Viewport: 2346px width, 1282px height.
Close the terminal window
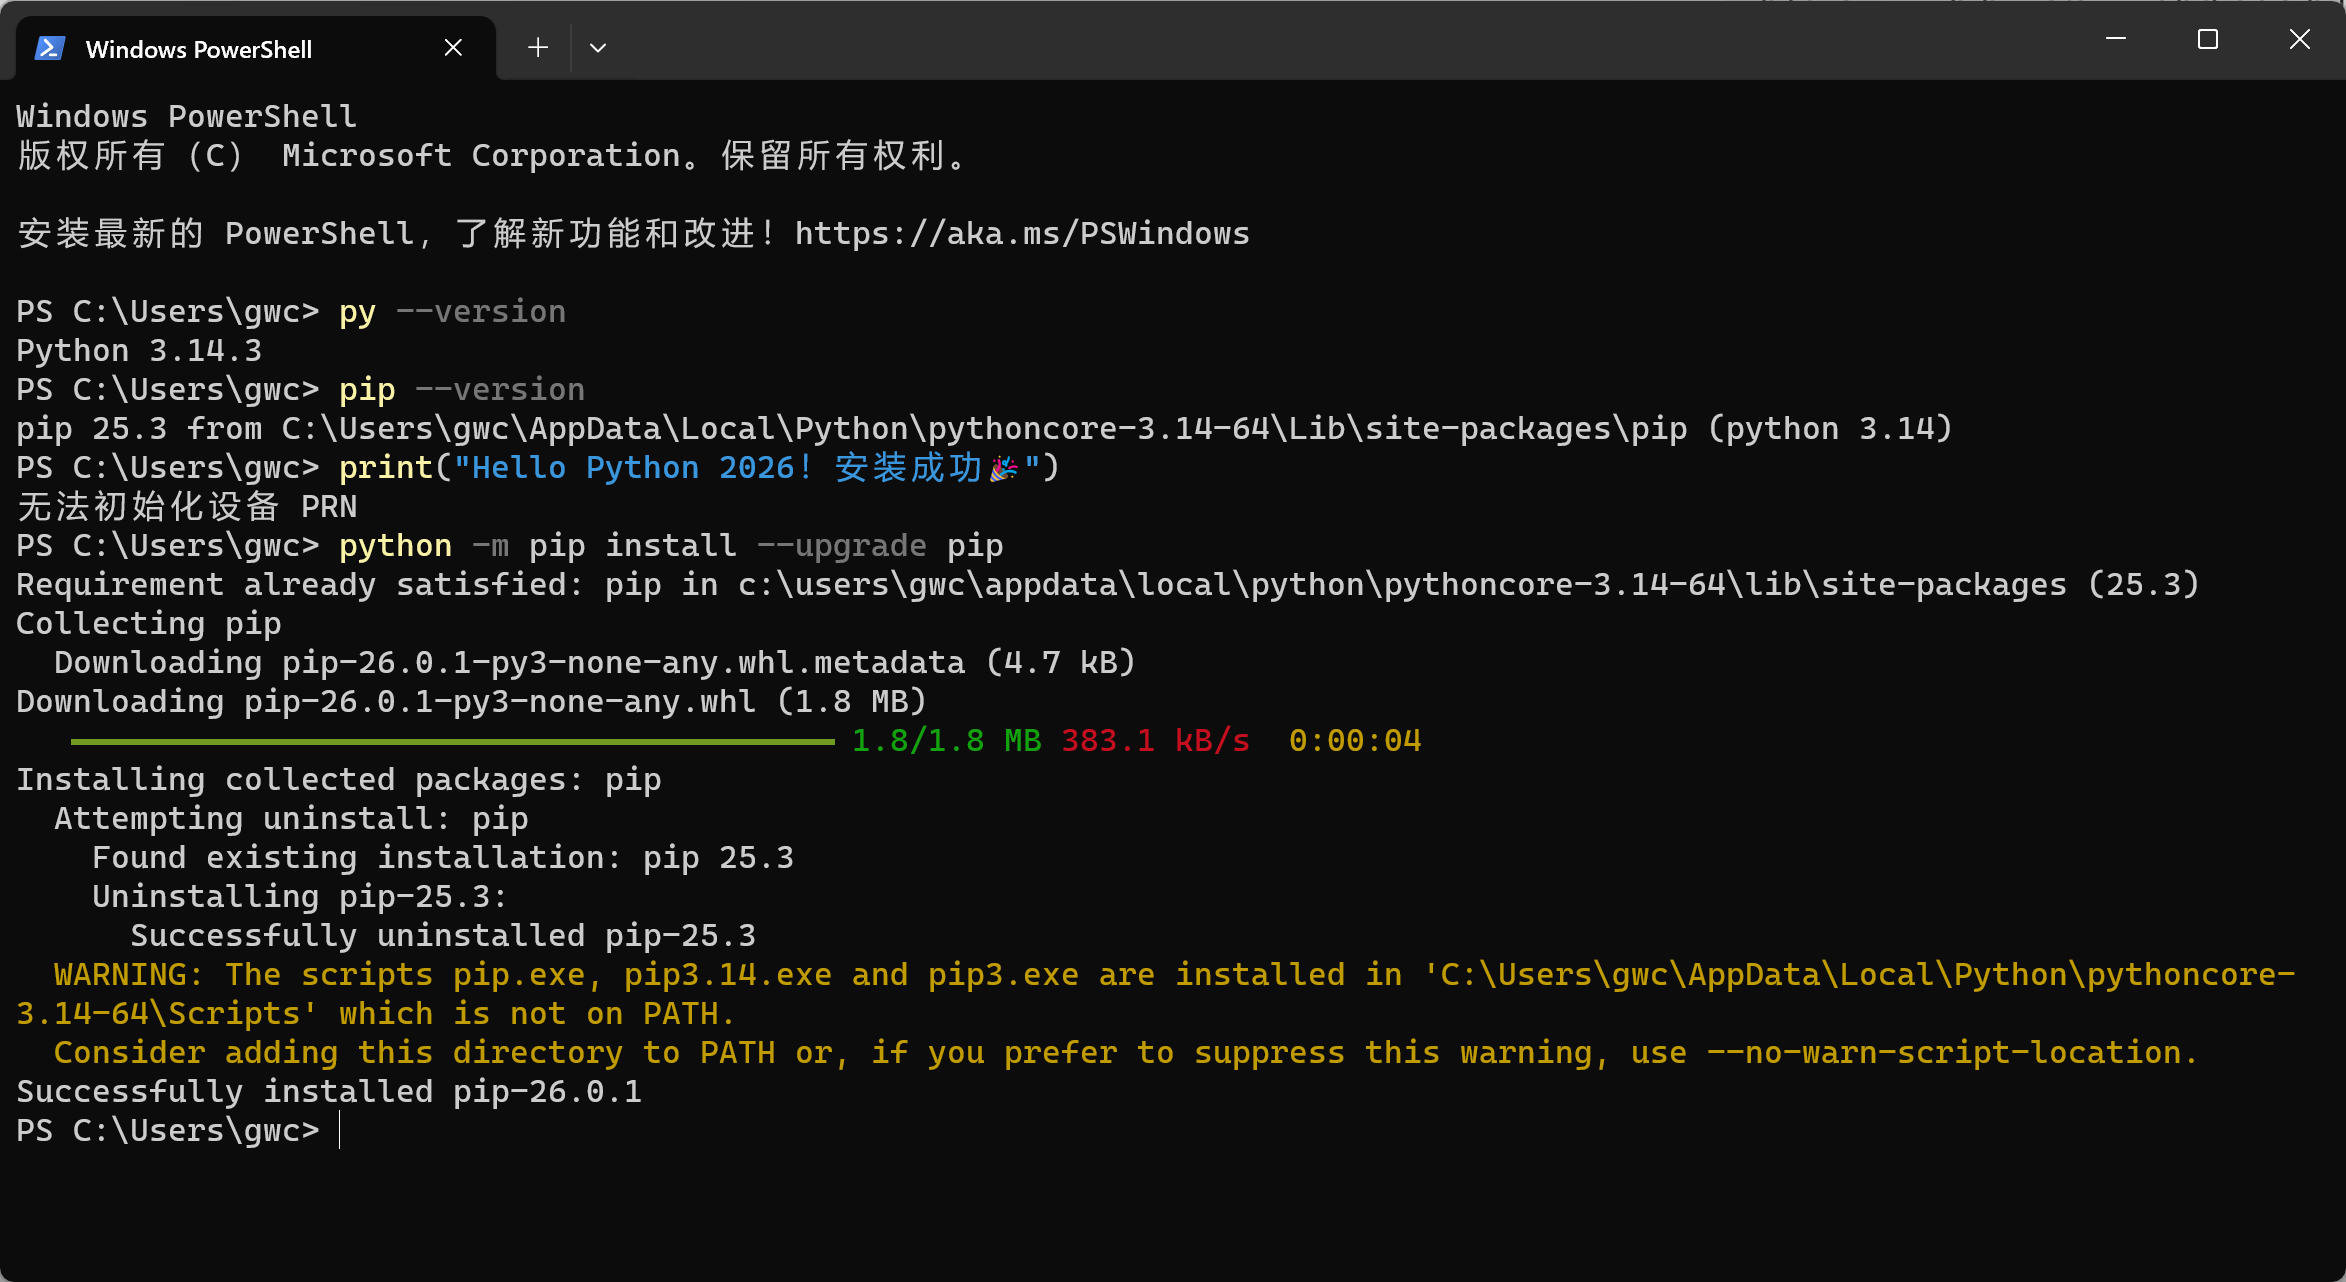point(2300,40)
